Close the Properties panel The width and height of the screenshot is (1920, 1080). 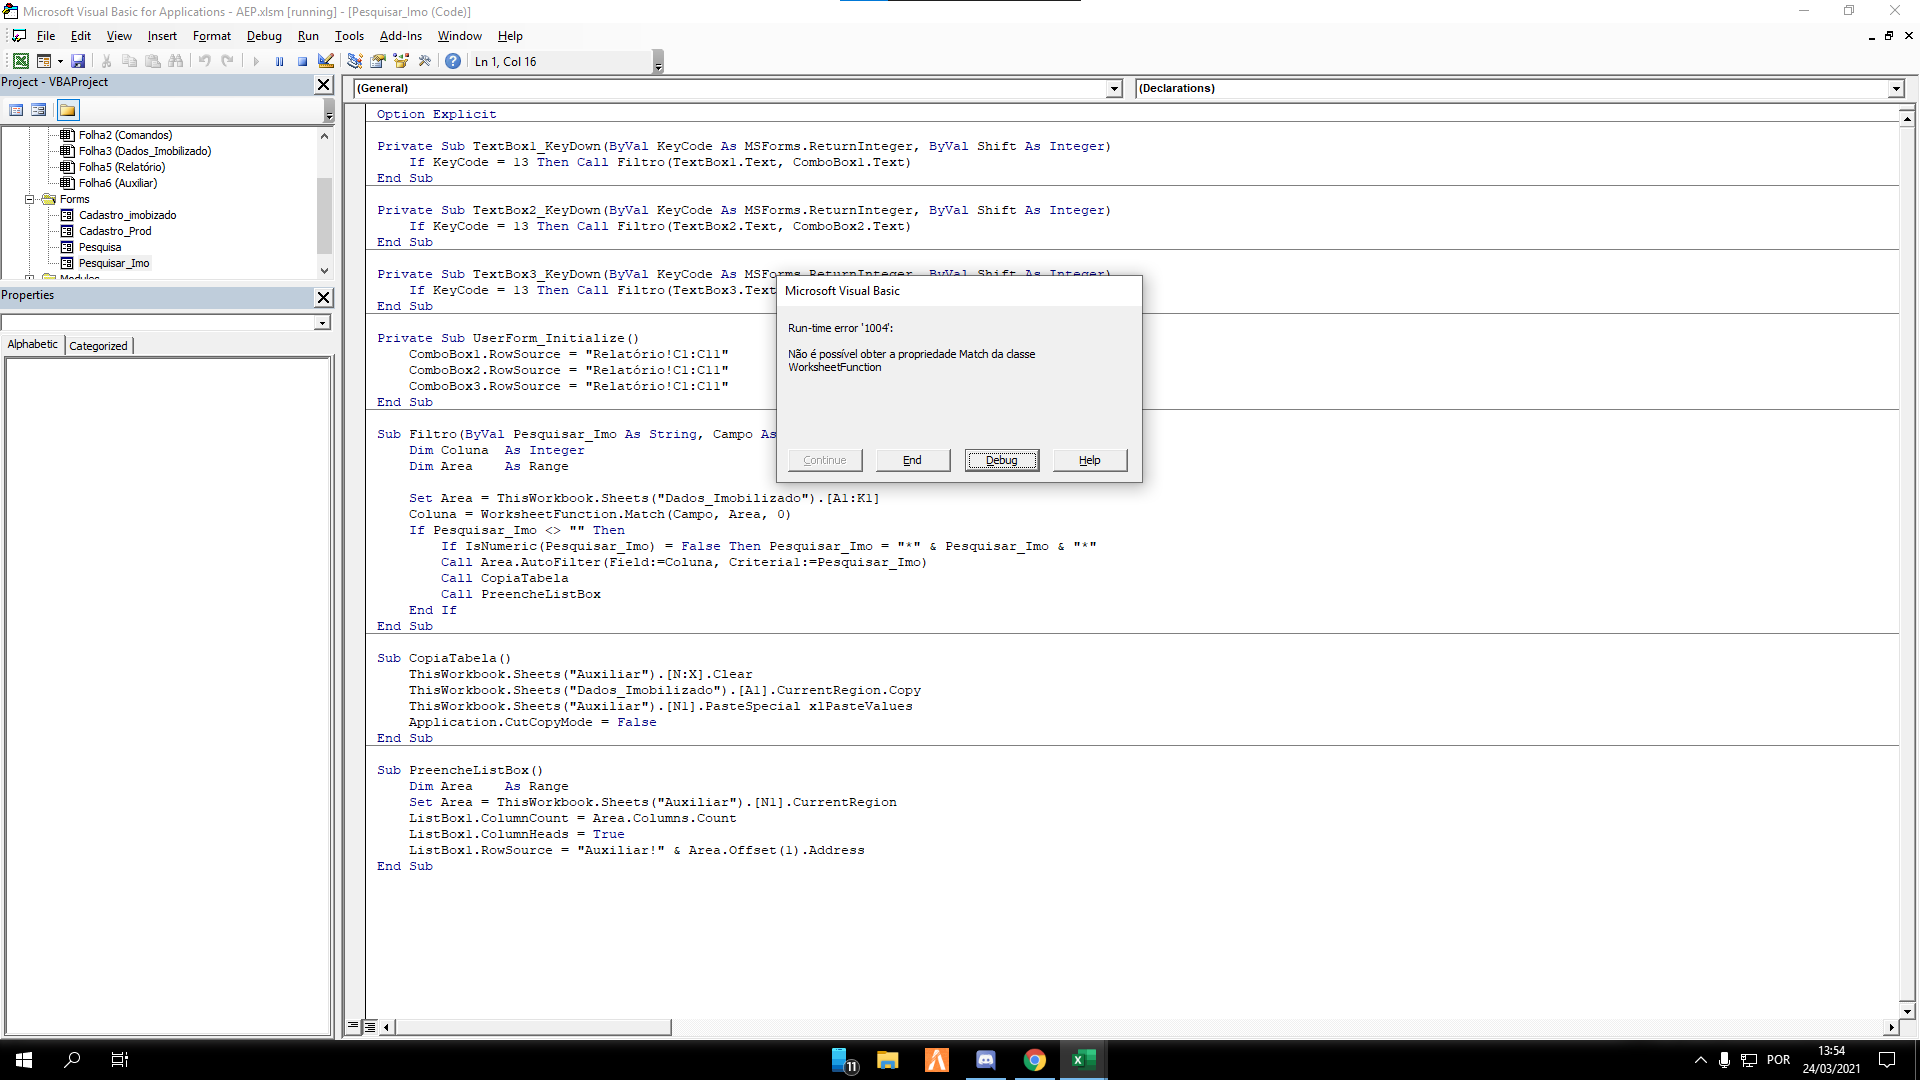324,297
